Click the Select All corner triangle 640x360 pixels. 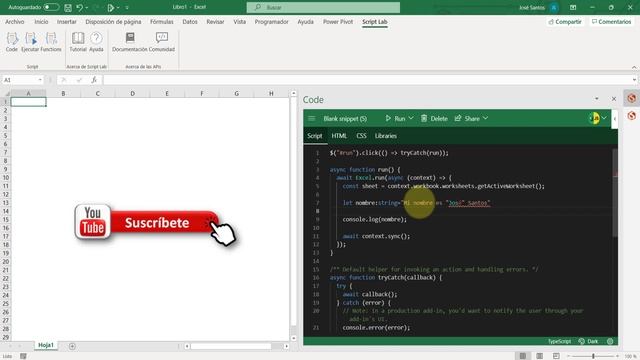tap(7, 93)
